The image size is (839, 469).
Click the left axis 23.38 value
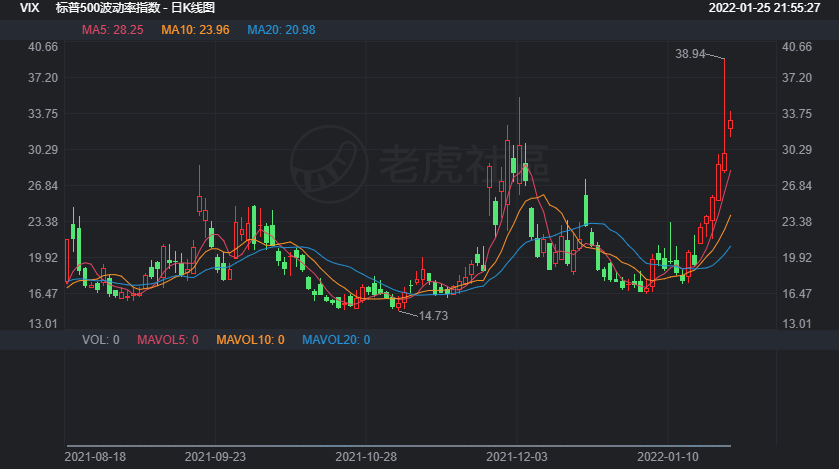coord(43,222)
